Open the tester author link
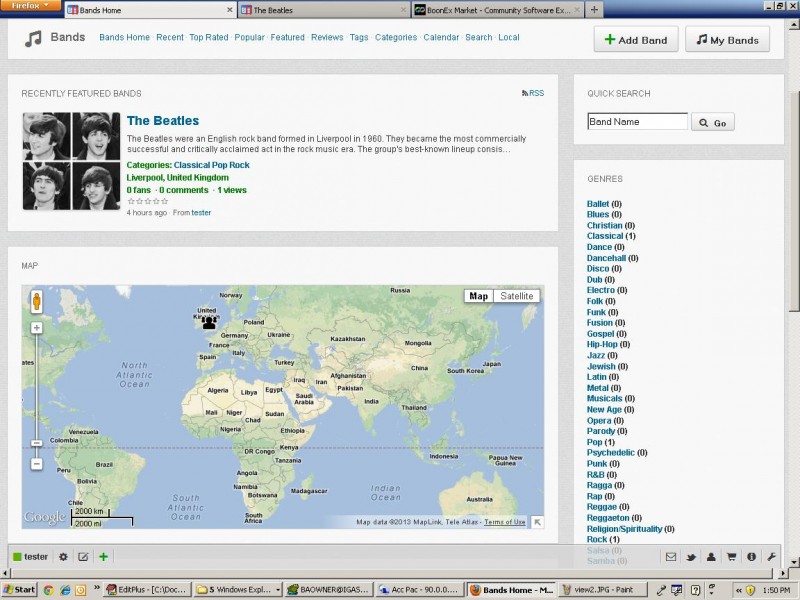 [201, 213]
